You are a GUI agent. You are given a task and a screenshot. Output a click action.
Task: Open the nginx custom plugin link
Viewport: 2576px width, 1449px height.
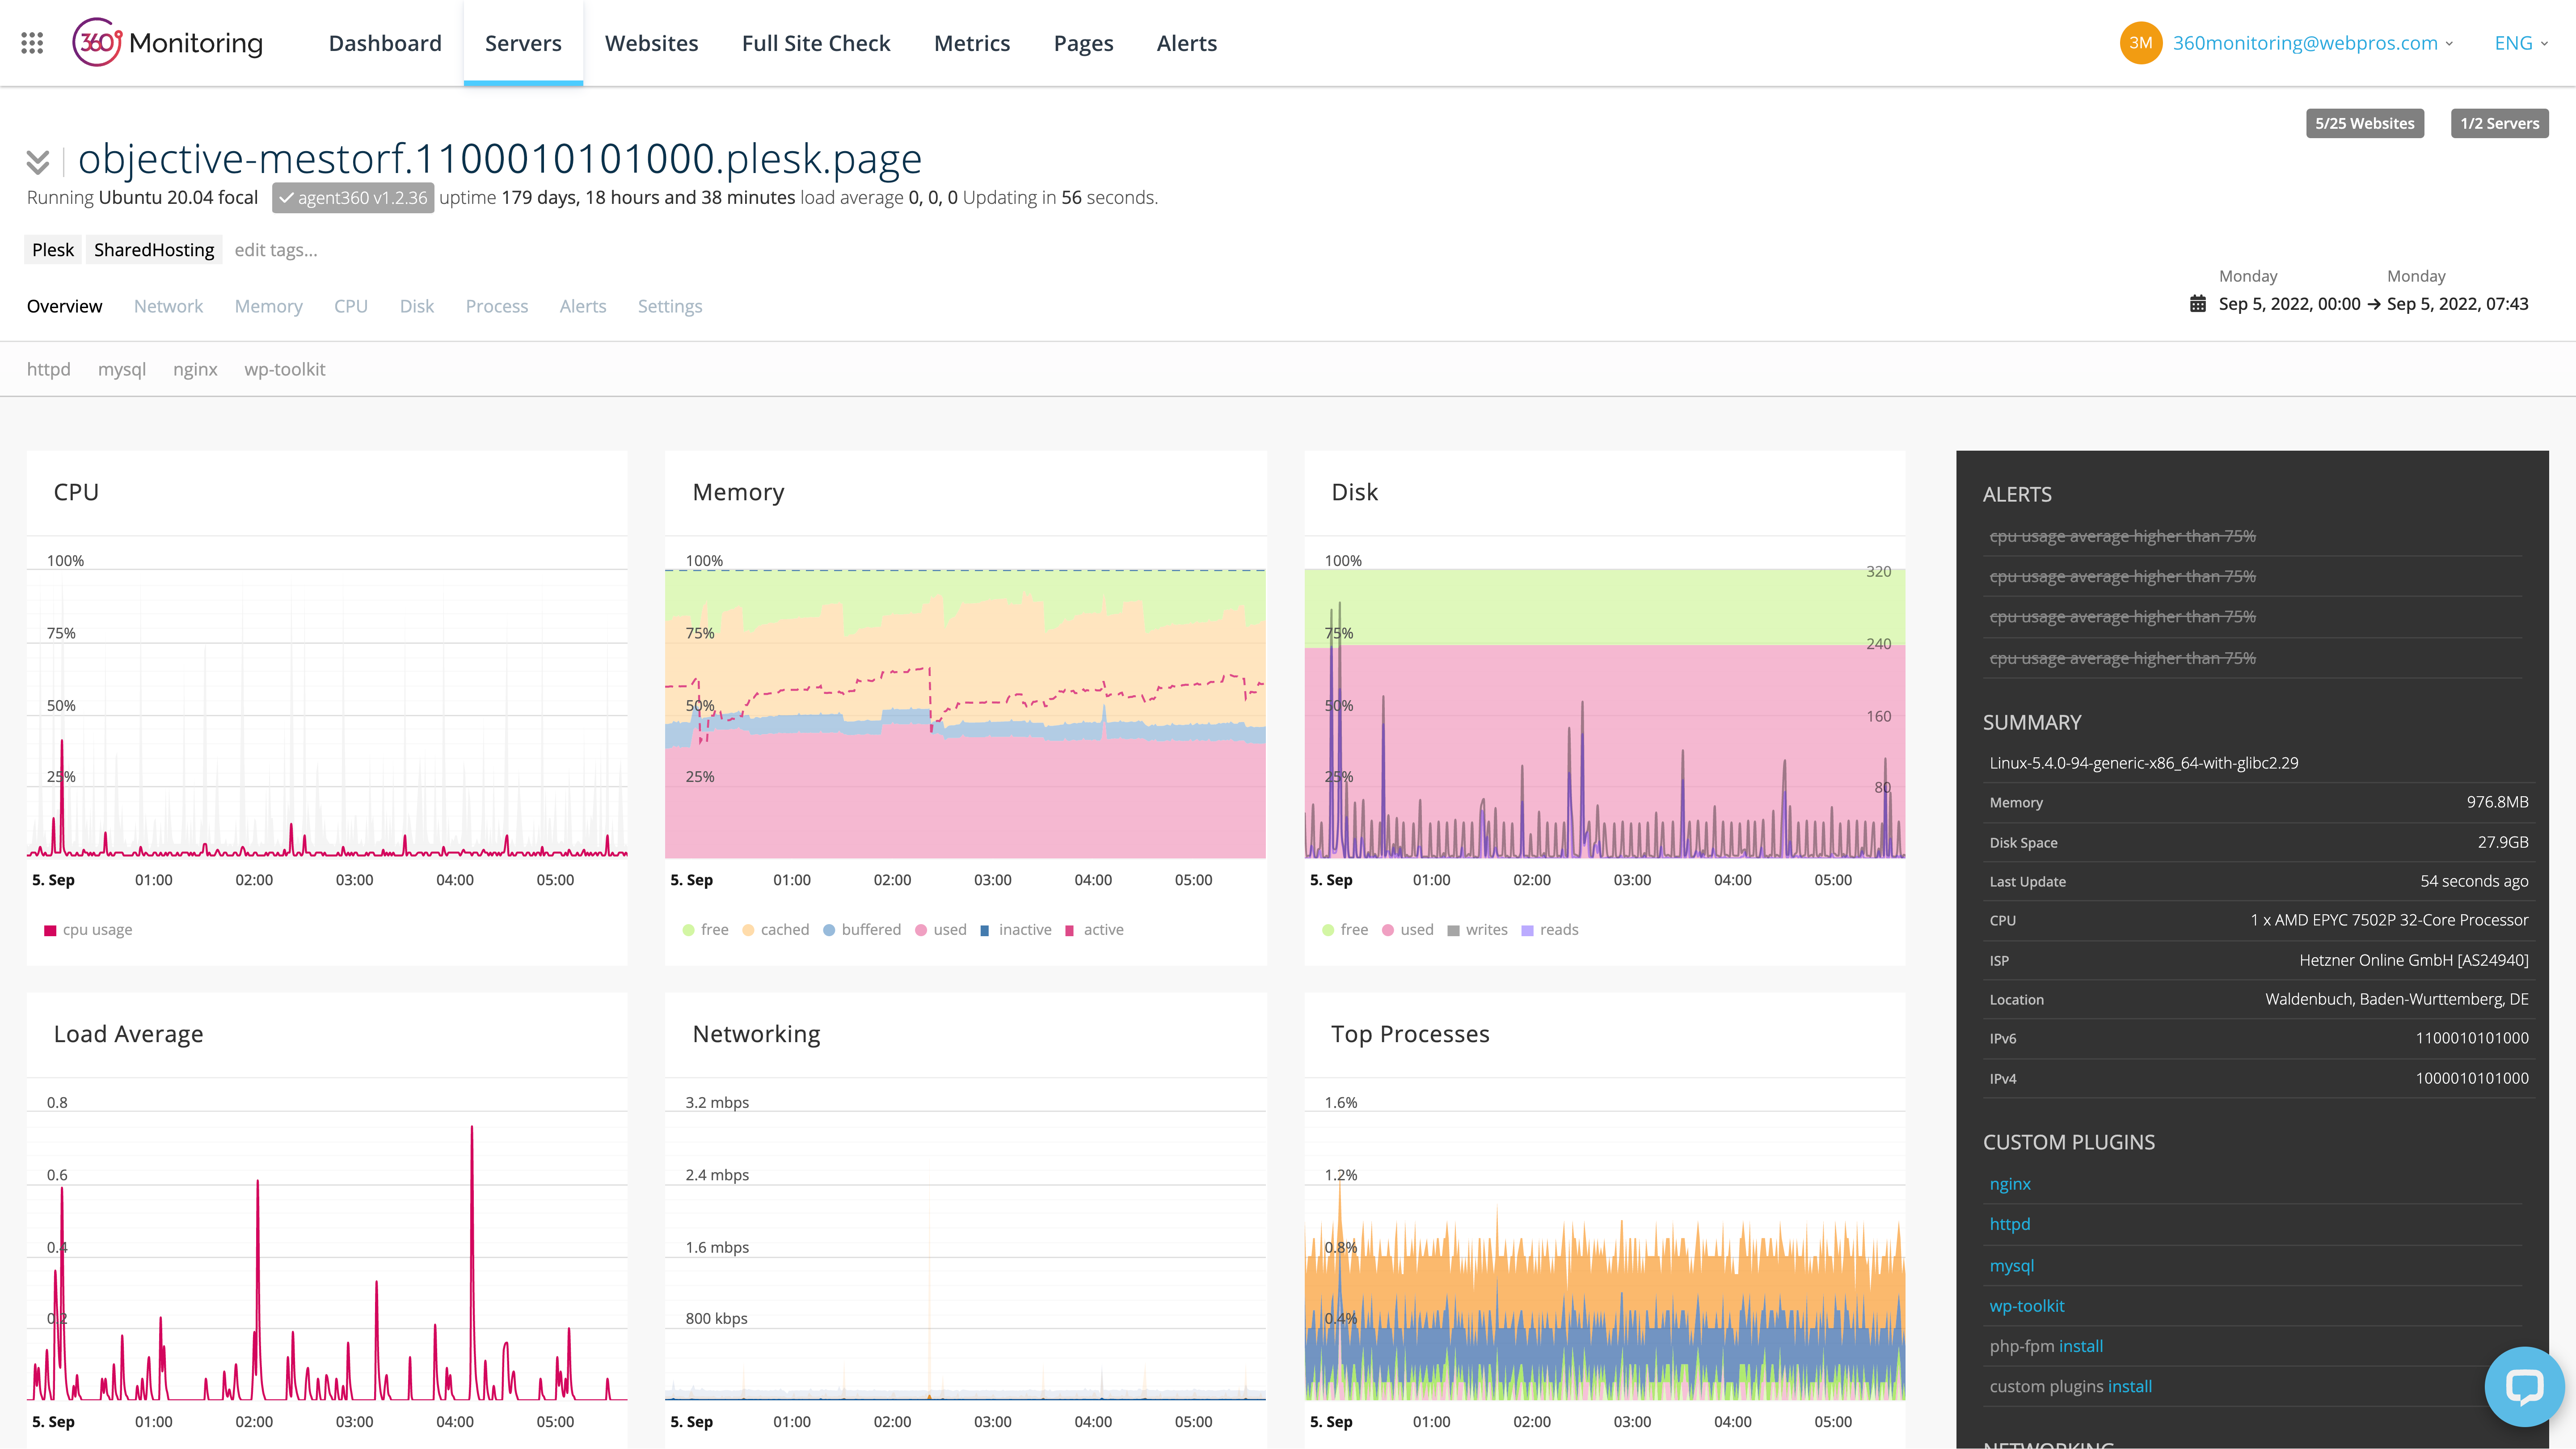[x=2009, y=1184]
